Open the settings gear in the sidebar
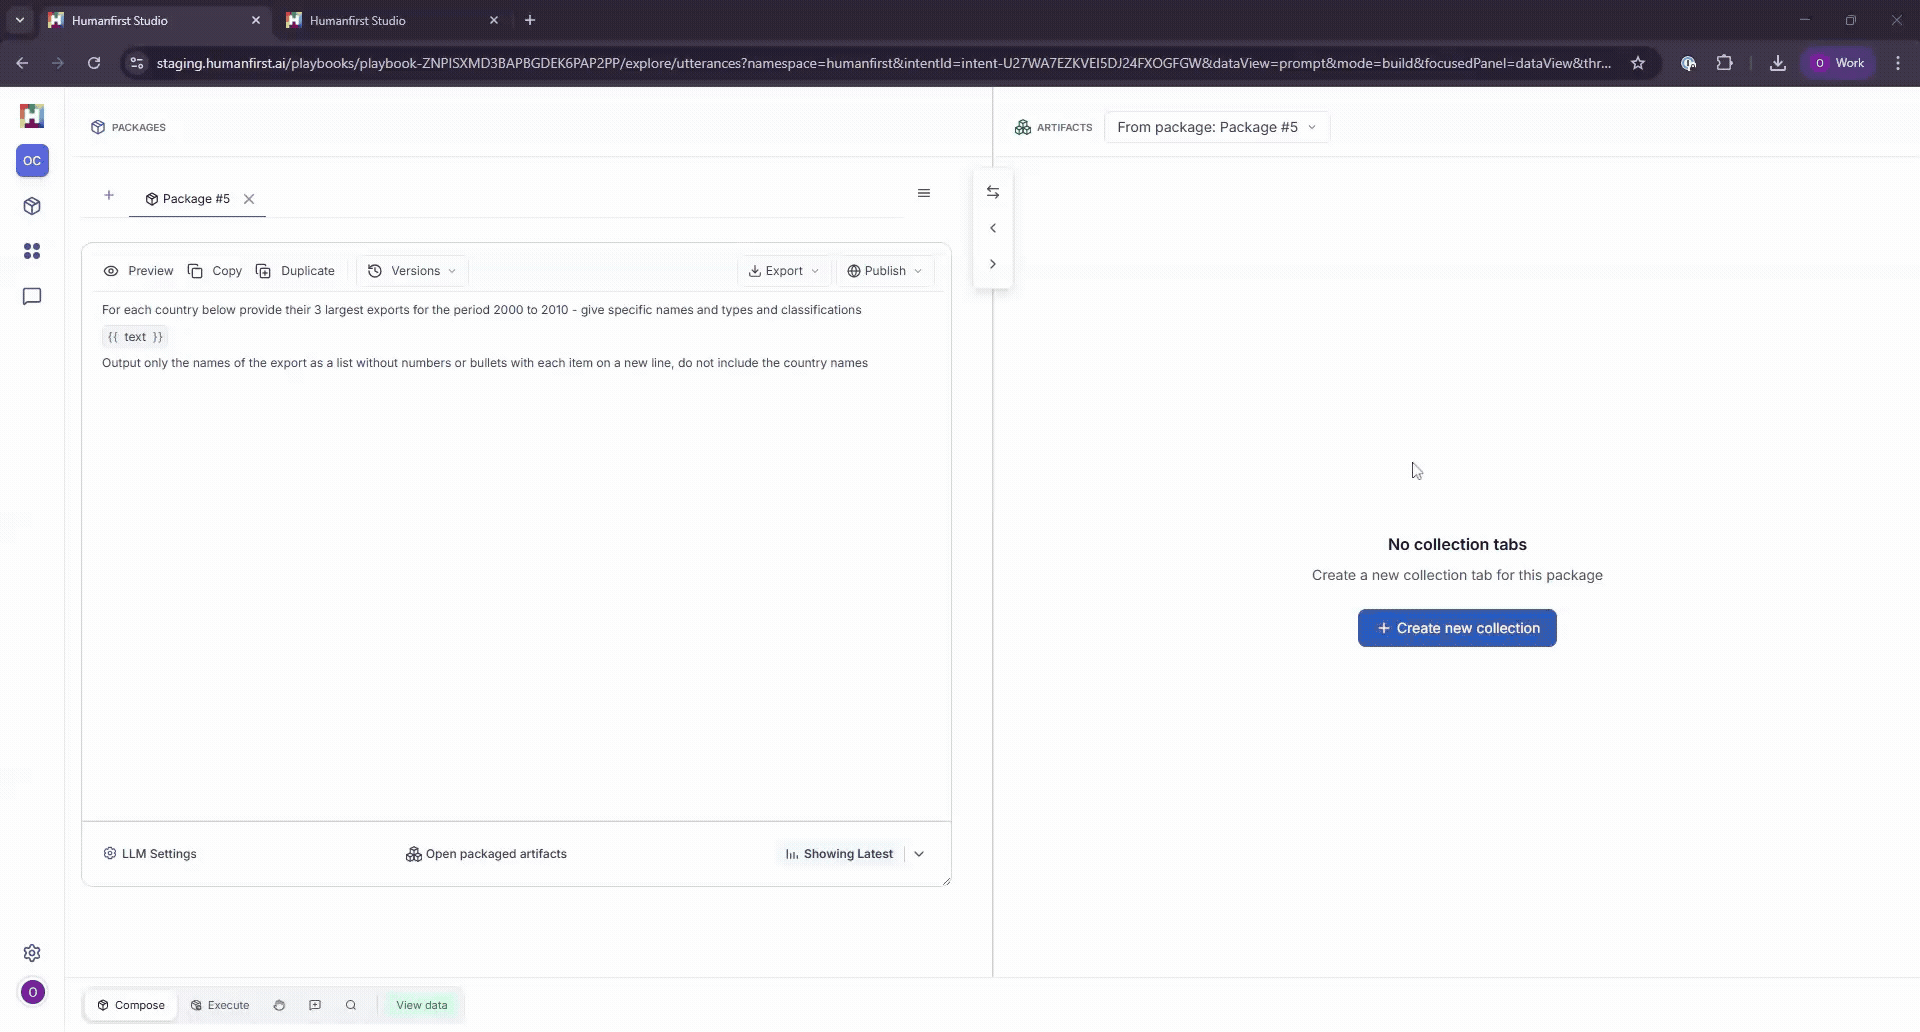This screenshot has width=1920, height=1032. (x=32, y=953)
